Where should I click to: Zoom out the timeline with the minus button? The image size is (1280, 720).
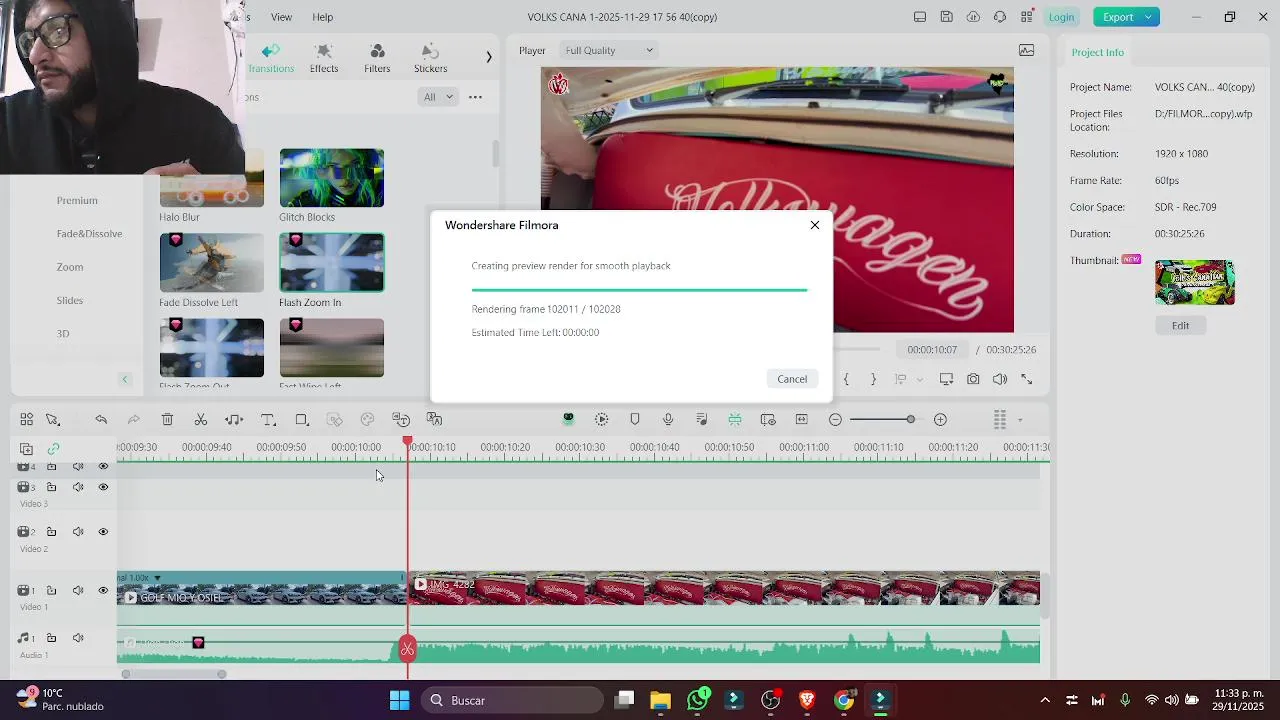tap(835, 420)
